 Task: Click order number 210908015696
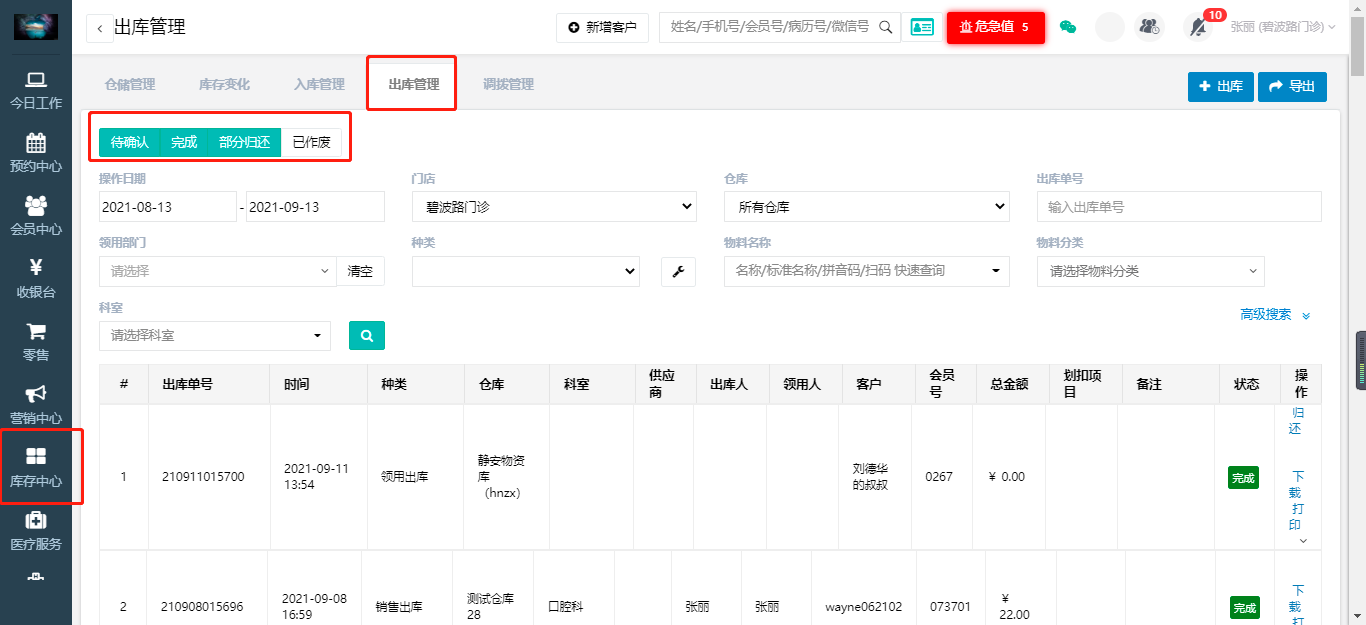coord(203,607)
